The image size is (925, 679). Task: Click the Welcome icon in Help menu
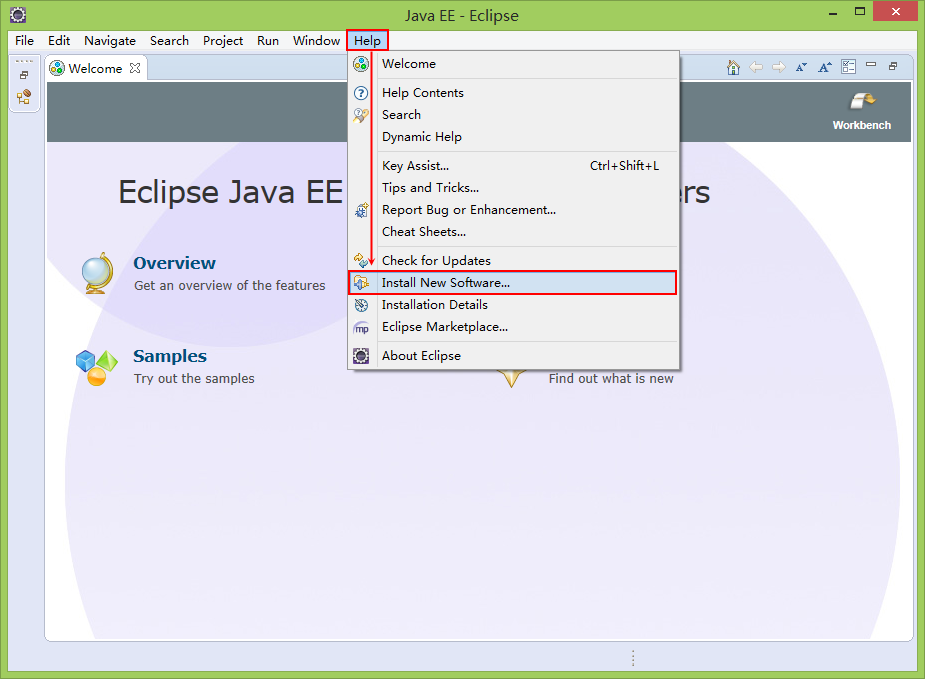(x=361, y=64)
